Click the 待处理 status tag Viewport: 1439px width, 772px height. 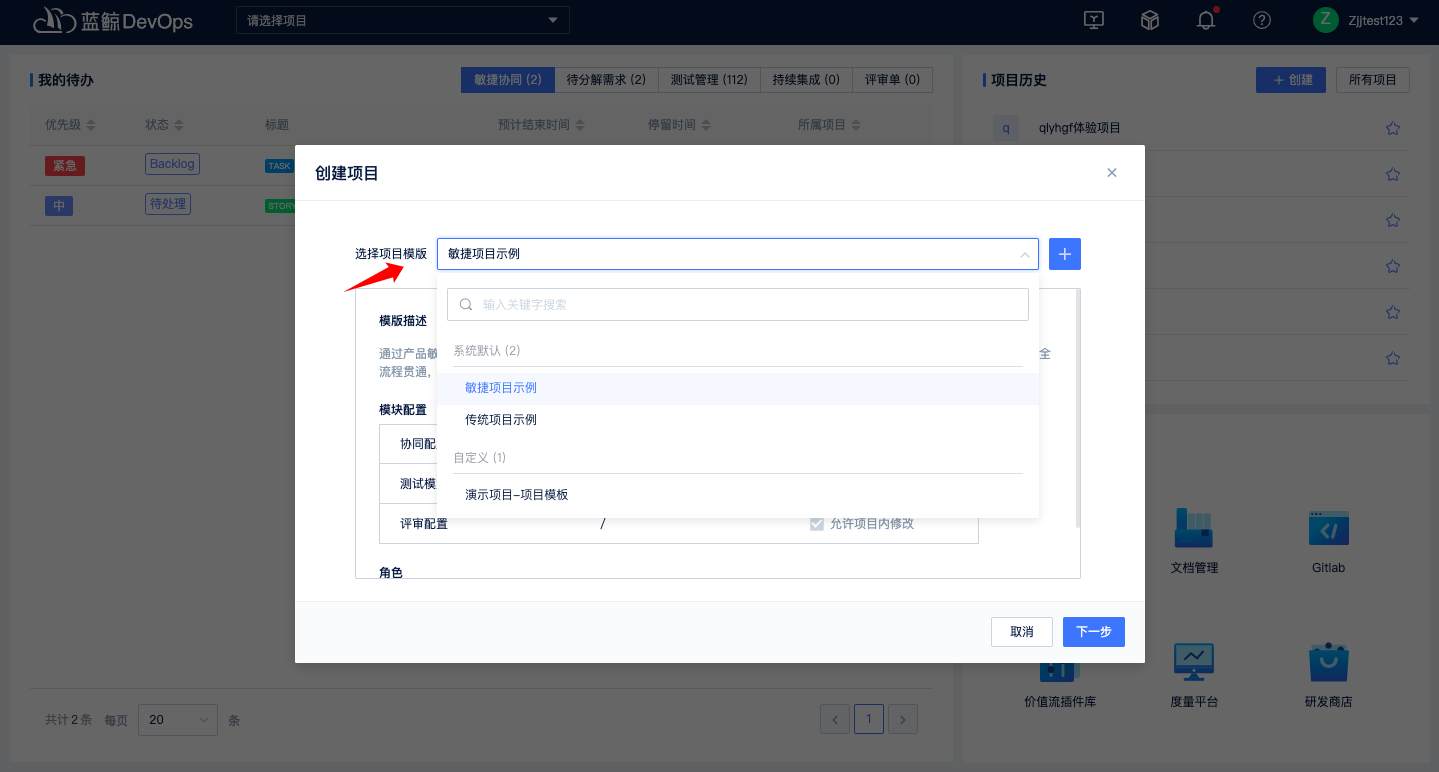(168, 204)
